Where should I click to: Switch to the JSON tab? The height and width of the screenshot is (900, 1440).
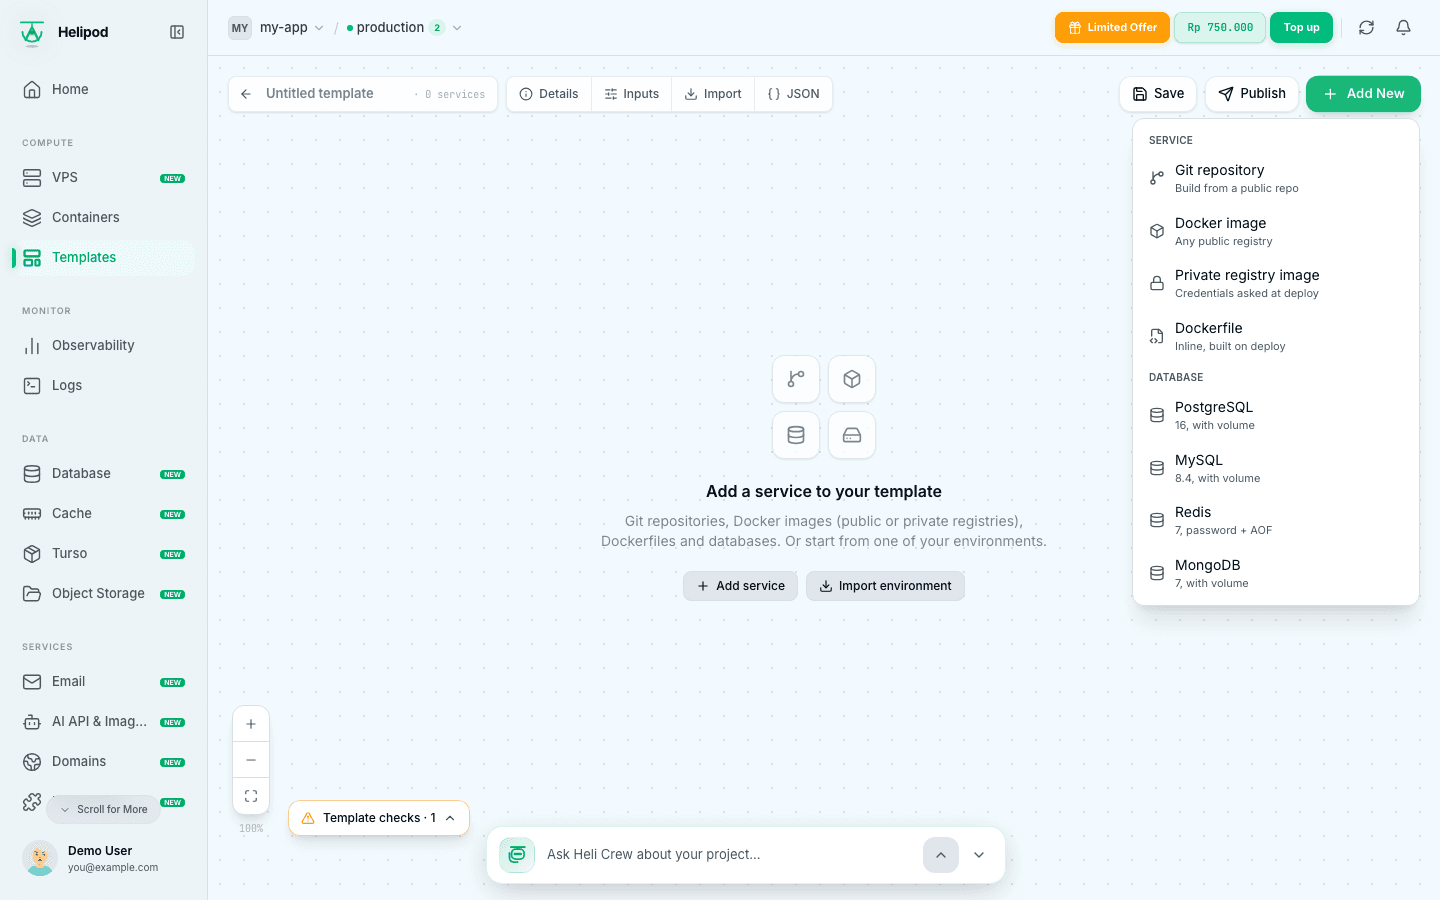point(794,94)
